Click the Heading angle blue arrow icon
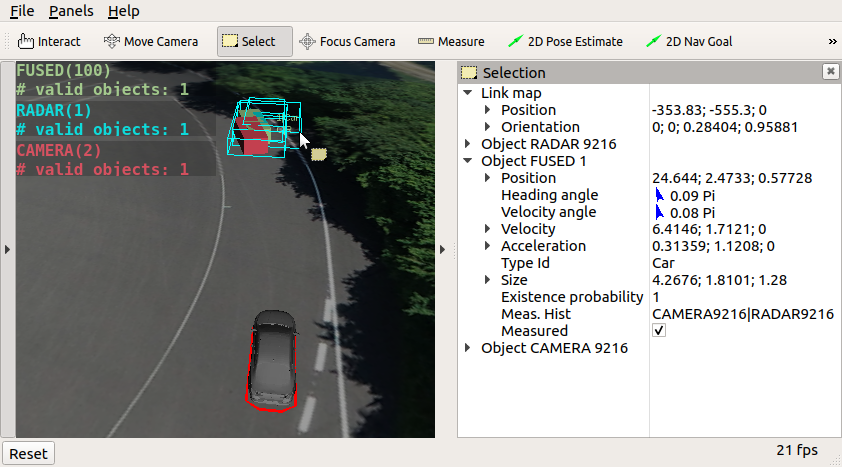The height and width of the screenshot is (467, 842). coord(659,195)
